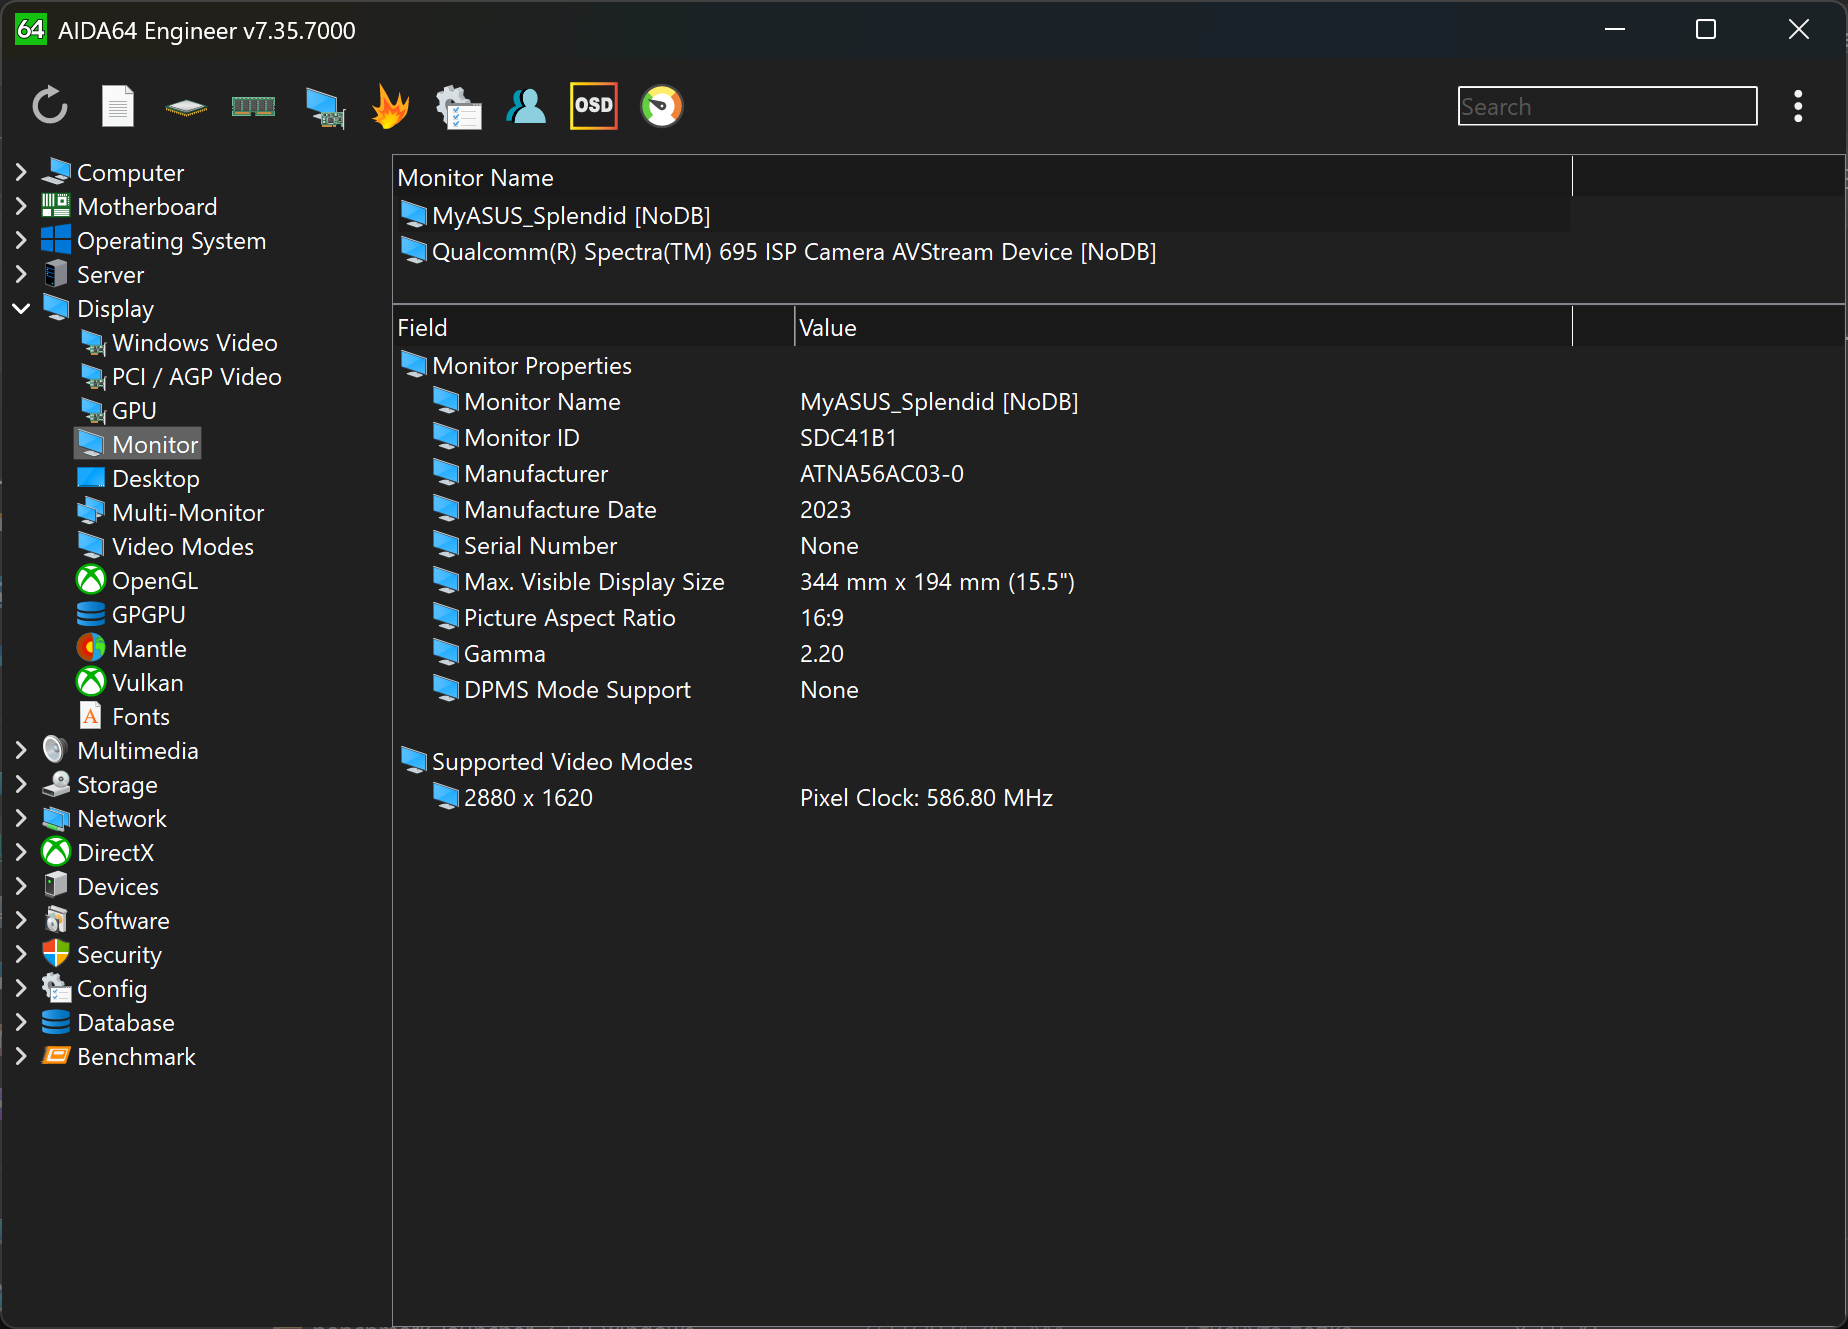Click the memory module benchmark icon
The height and width of the screenshot is (1329, 1848).
(253, 106)
